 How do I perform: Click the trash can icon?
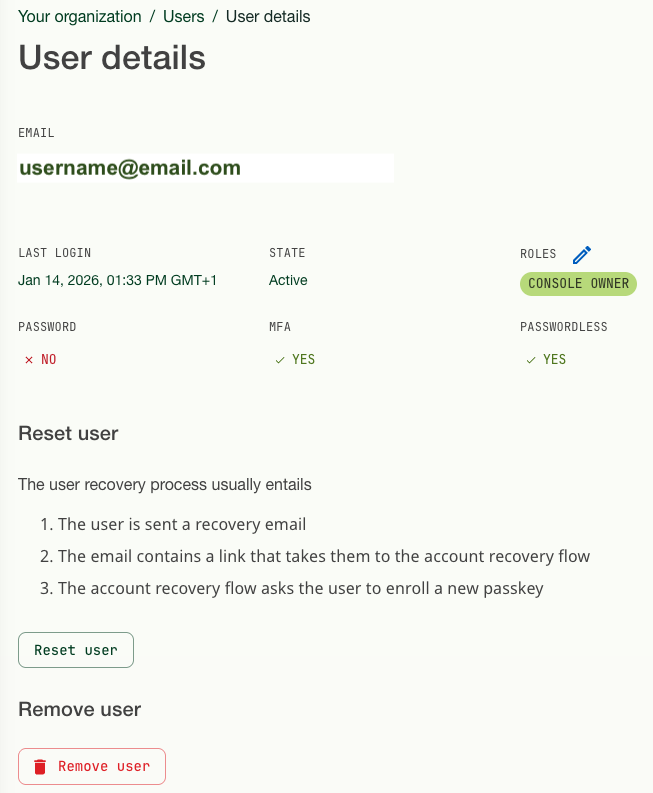pos(40,767)
